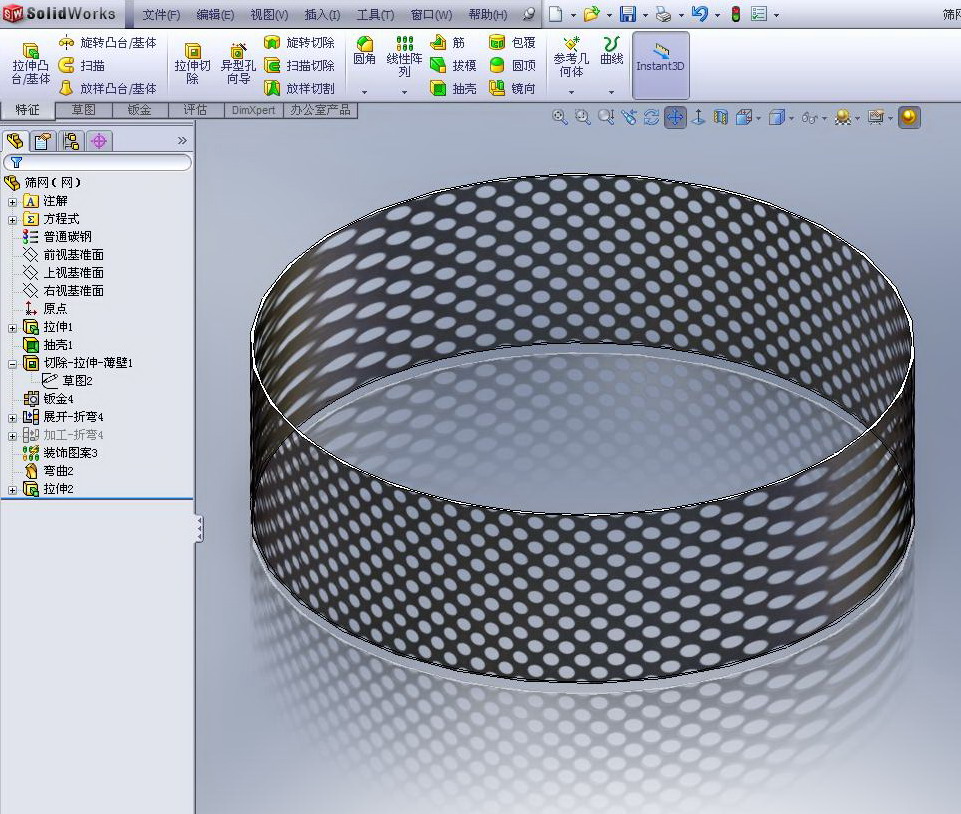Select the 旋转切除 revolved cut tool
This screenshot has height=814, width=961.
click(x=299, y=43)
